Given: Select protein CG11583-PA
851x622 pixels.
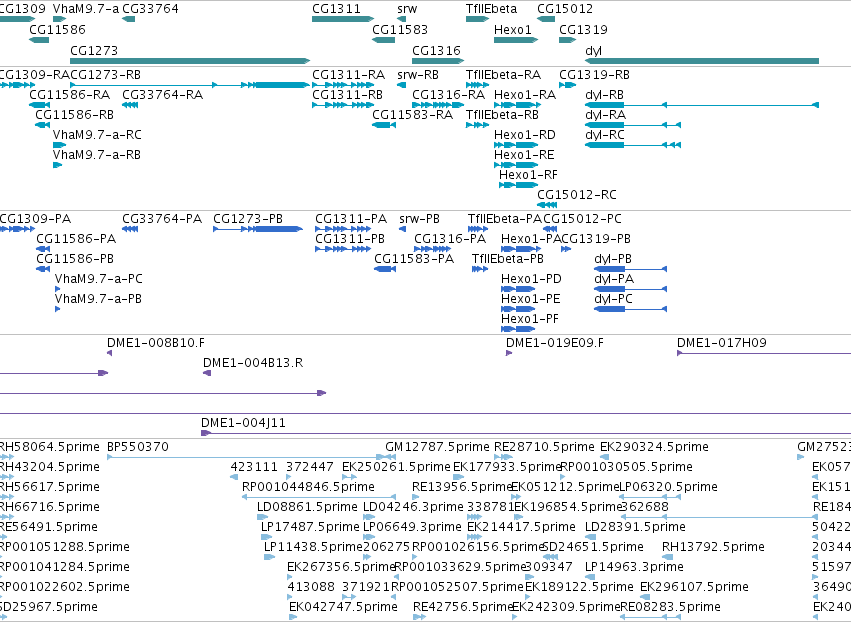Looking at the screenshot, I should (x=385, y=269).
